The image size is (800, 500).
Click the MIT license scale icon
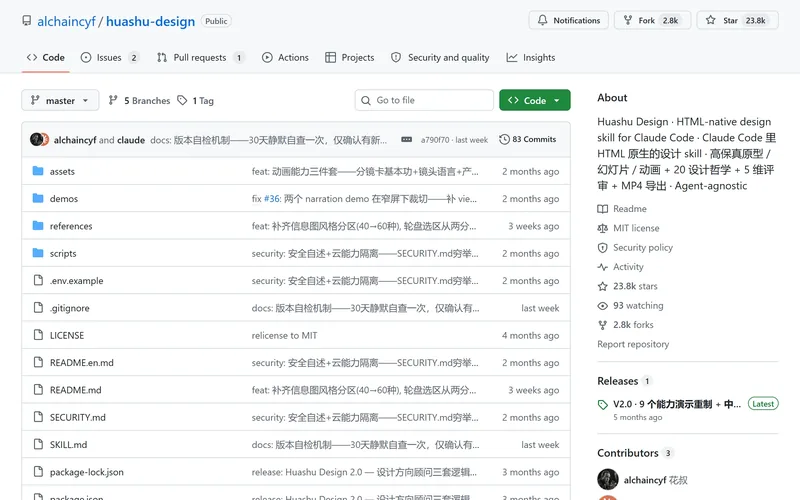click(x=603, y=228)
